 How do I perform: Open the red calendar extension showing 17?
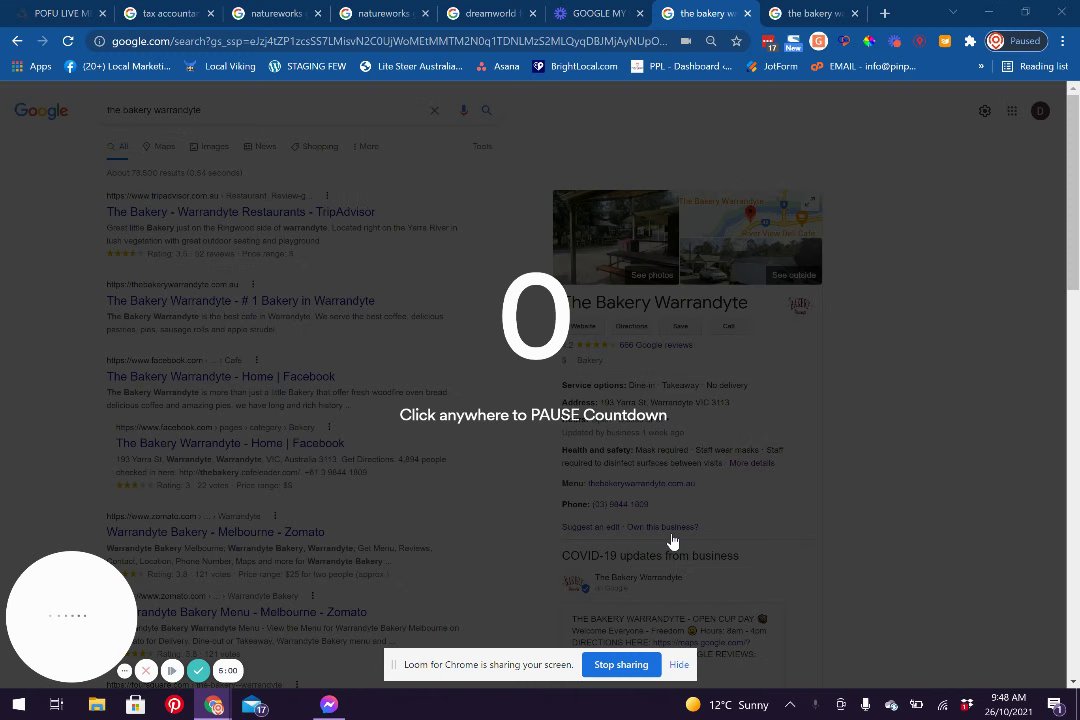pos(769,42)
